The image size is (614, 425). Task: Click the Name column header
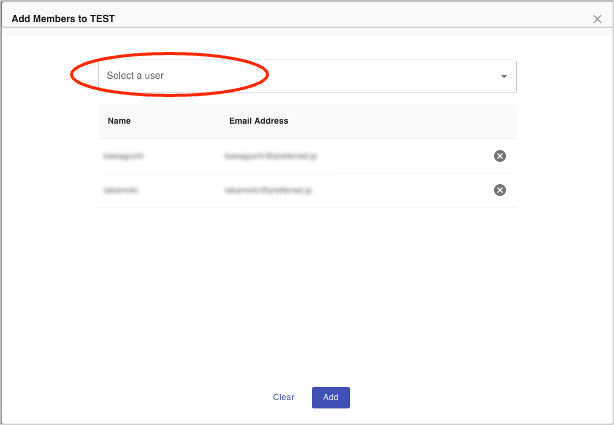(x=119, y=121)
